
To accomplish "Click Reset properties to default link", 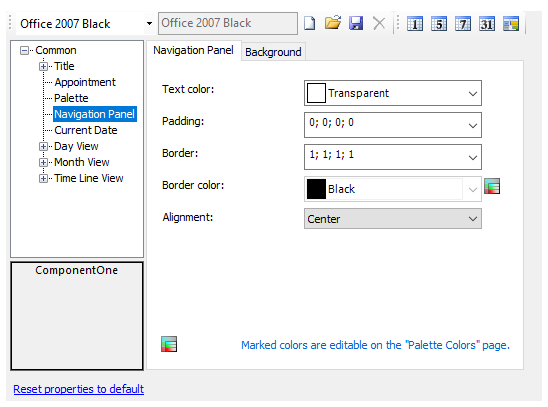I will coord(79,389).
